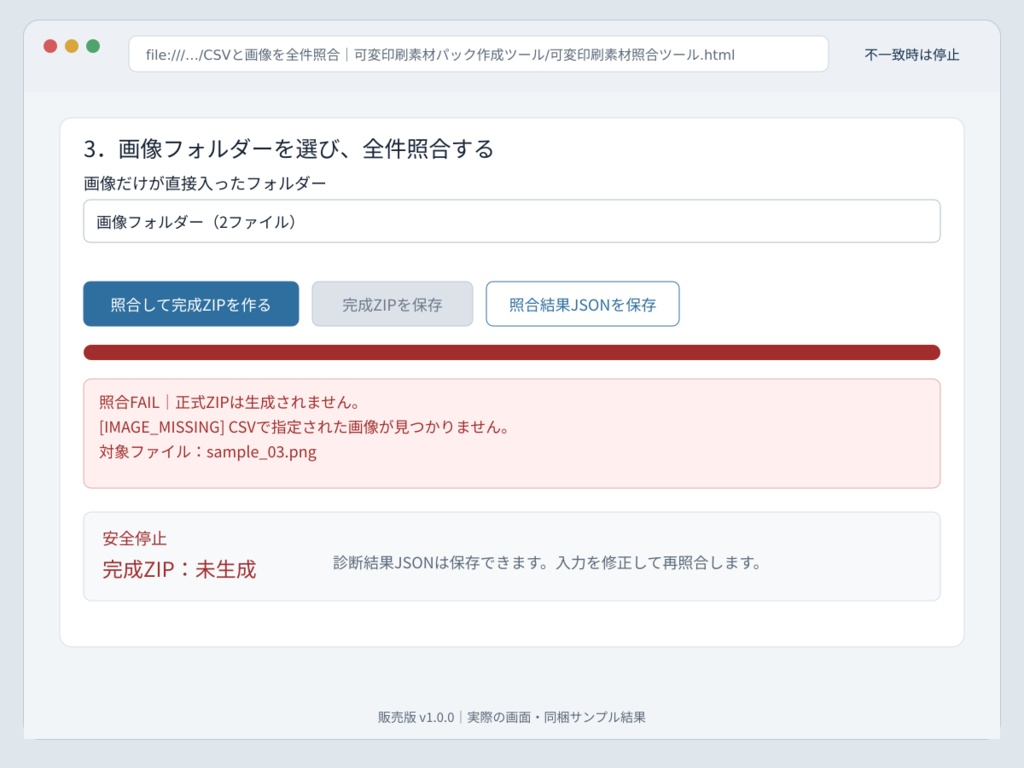Screen dimensions: 1024x768
Task: Click 対象ファイル：sample_03.png line
Action: point(208,452)
